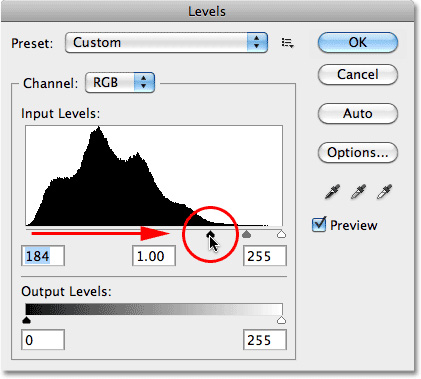Click the Auto button
The image size is (421, 379).
click(x=358, y=113)
